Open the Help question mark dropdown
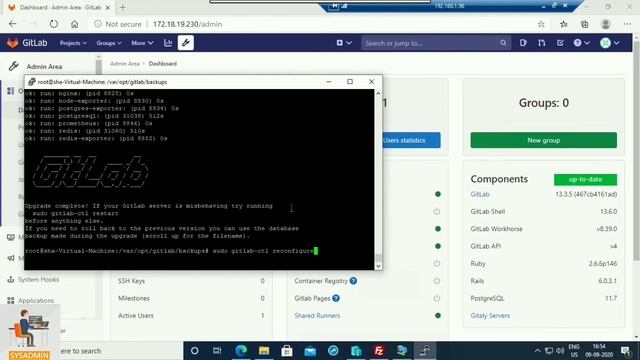 tap(581, 43)
